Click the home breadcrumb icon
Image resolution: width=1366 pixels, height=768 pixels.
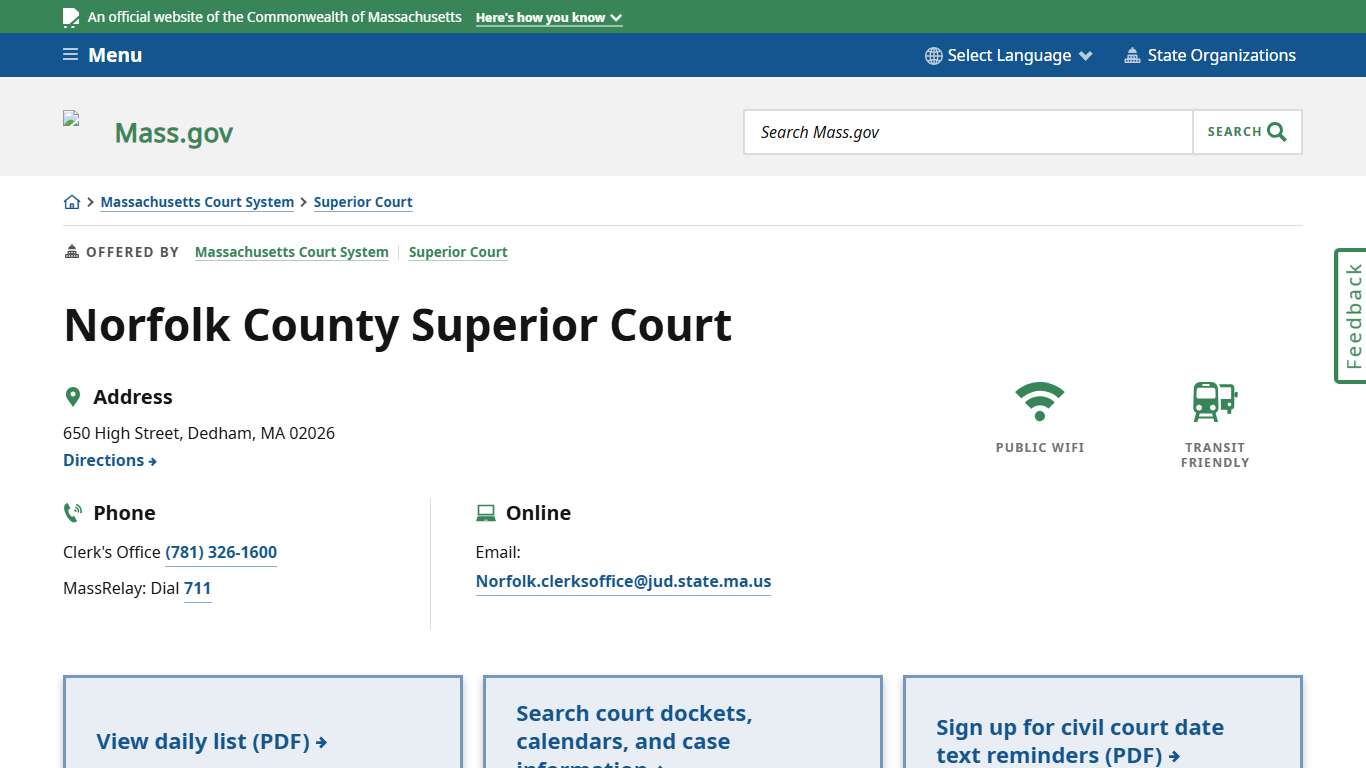[x=72, y=201]
